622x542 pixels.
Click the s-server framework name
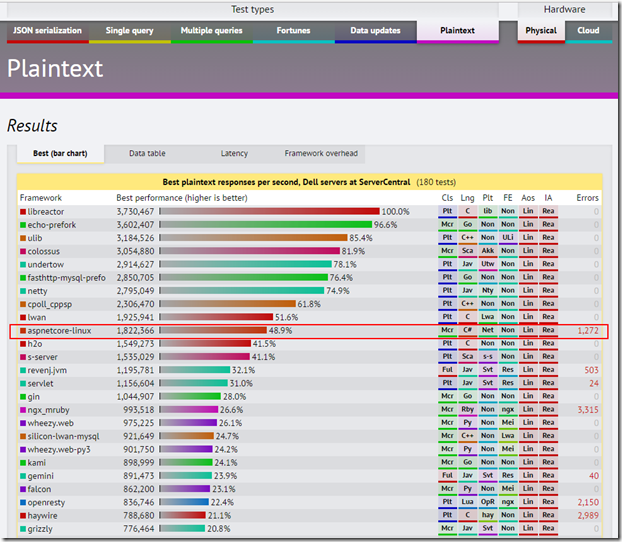click(x=42, y=357)
